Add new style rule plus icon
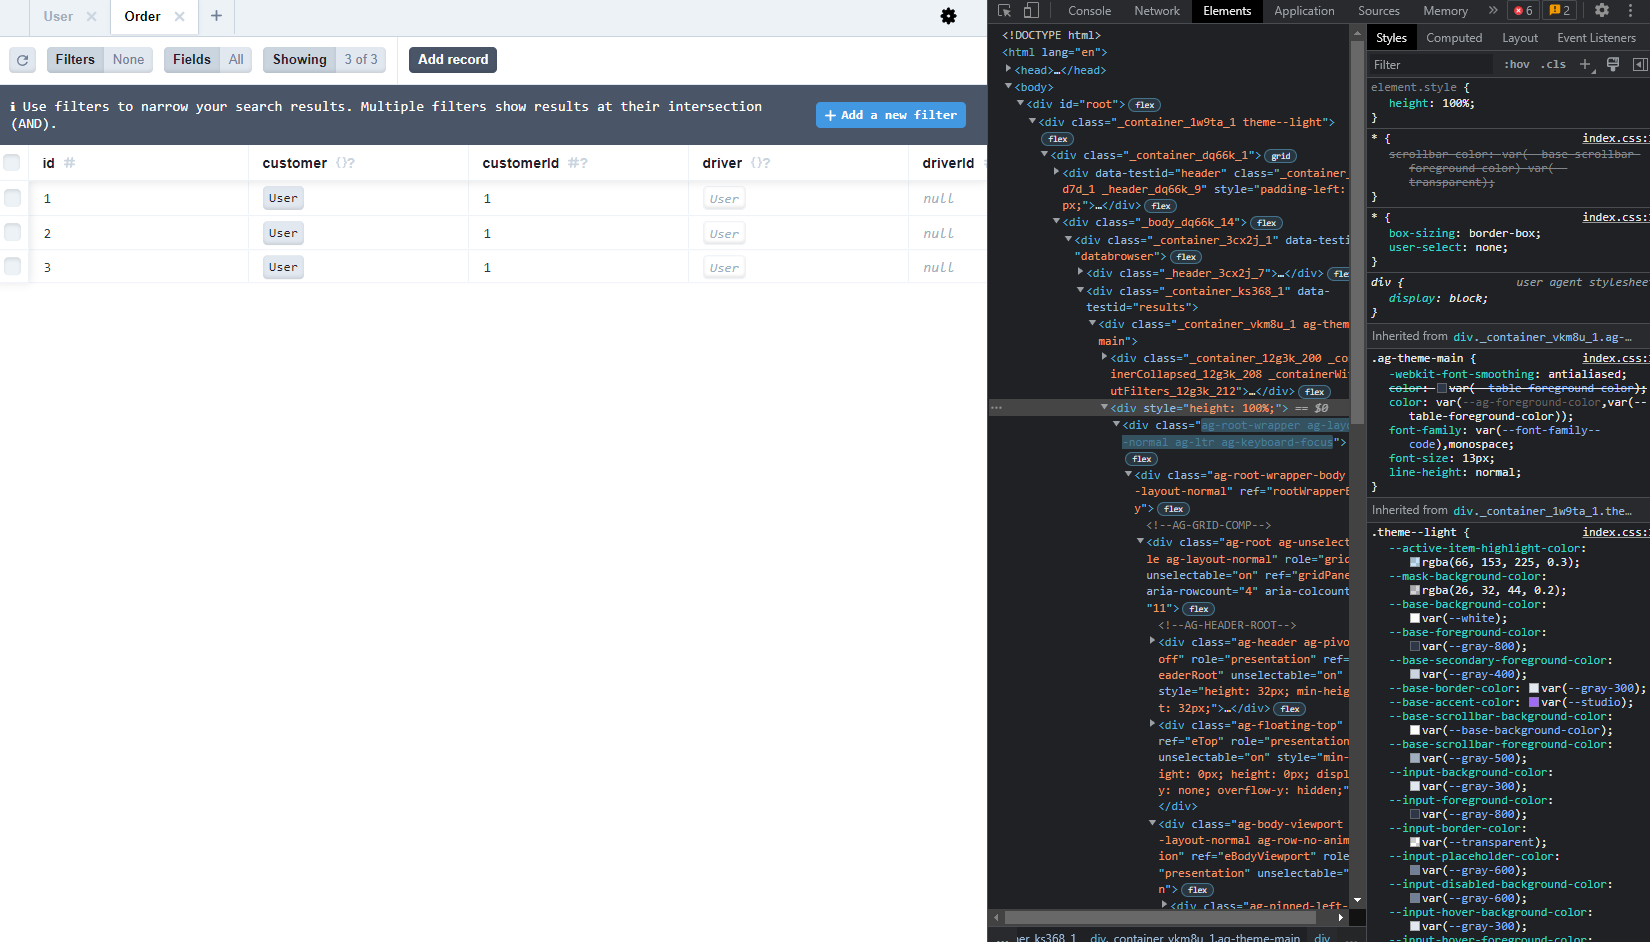Image resolution: width=1650 pixels, height=942 pixels. tap(1585, 64)
